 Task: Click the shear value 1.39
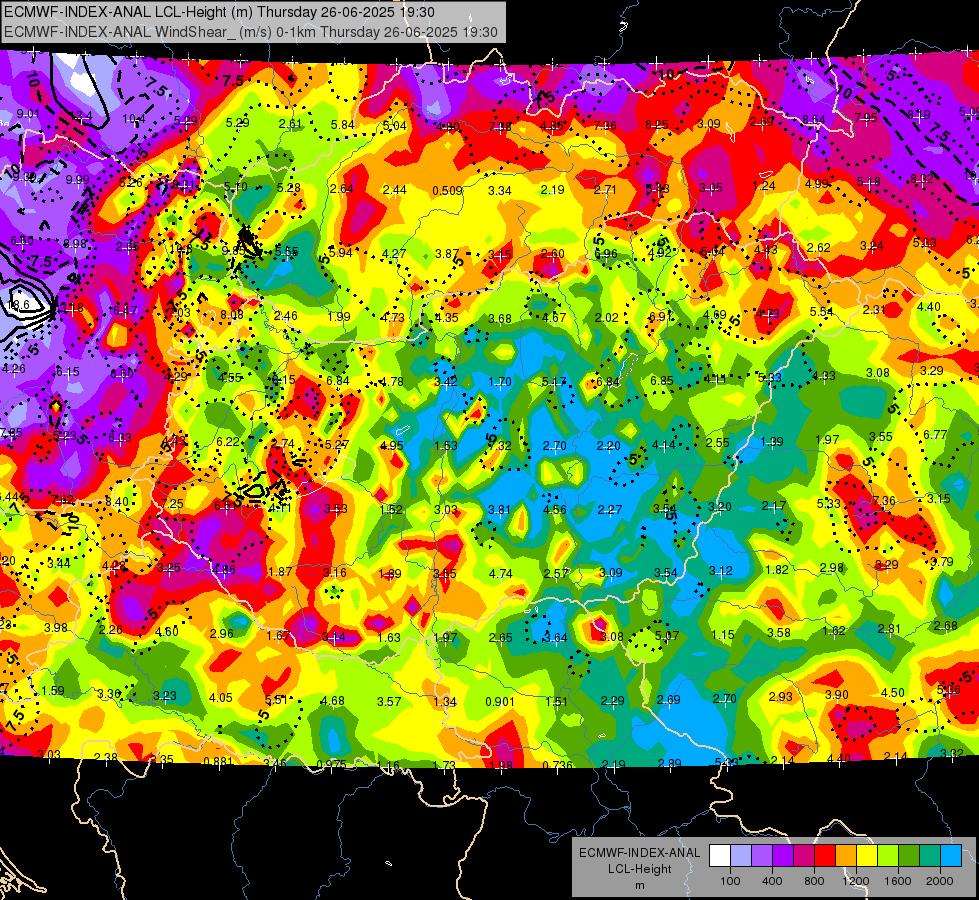point(772,442)
